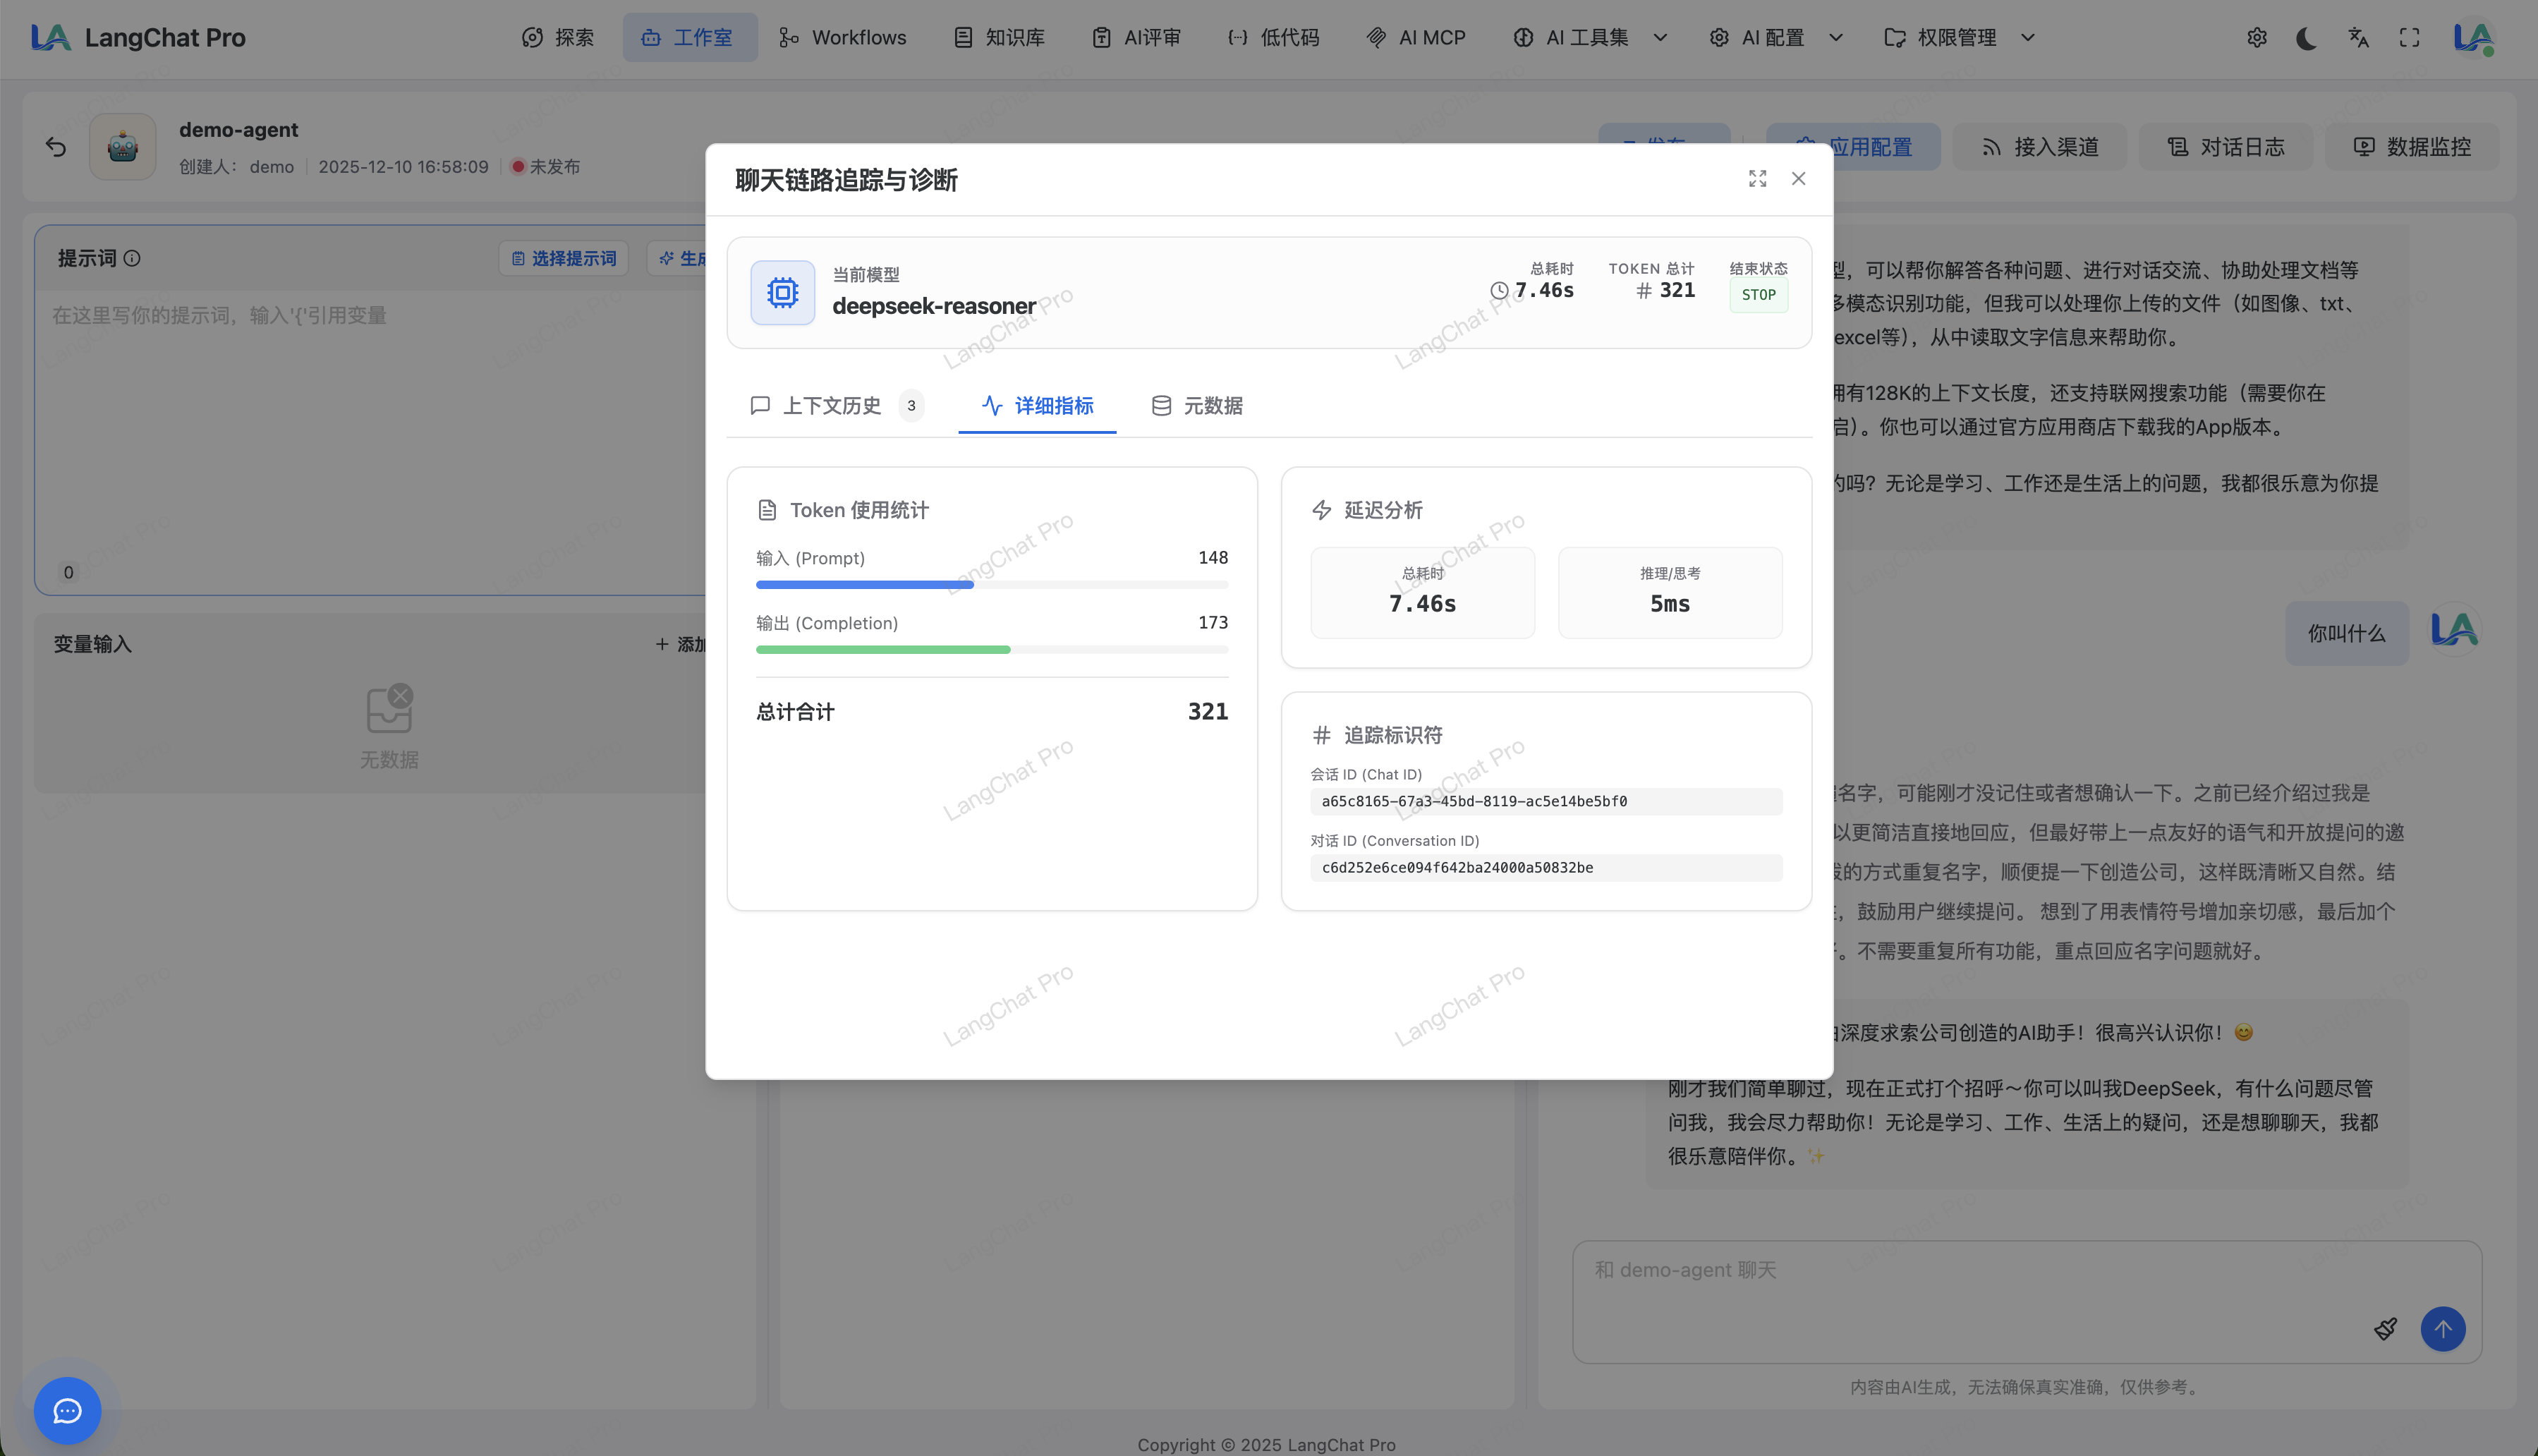Viewport: 2538px width, 1456px height.
Task: Click the 对话日志 button
Action: tap(2225, 147)
